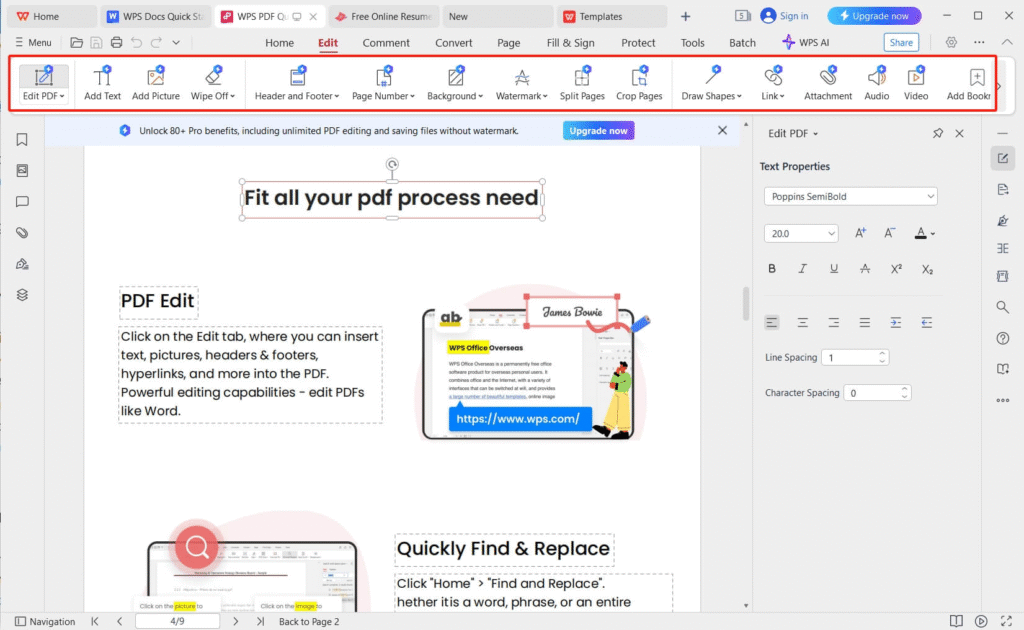Expand the Watermark dropdown menu
The width and height of the screenshot is (1024, 630).
click(x=522, y=84)
